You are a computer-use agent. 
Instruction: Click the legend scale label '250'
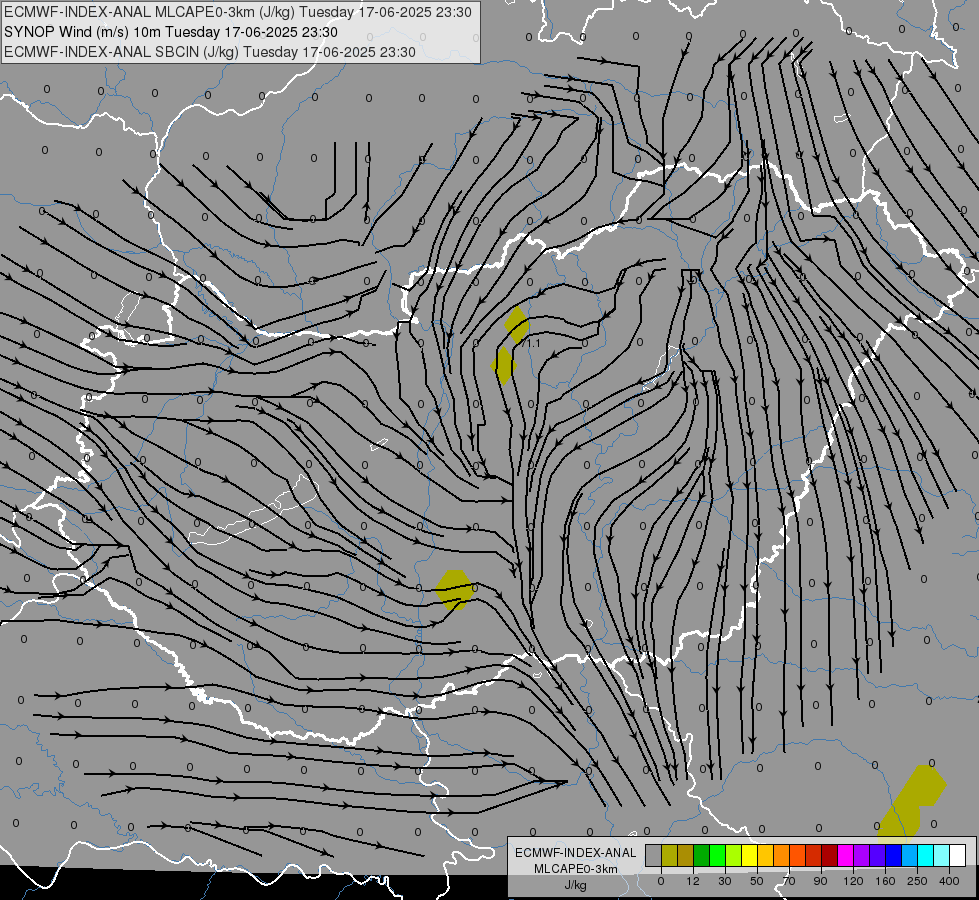pyautogui.click(x=917, y=881)
